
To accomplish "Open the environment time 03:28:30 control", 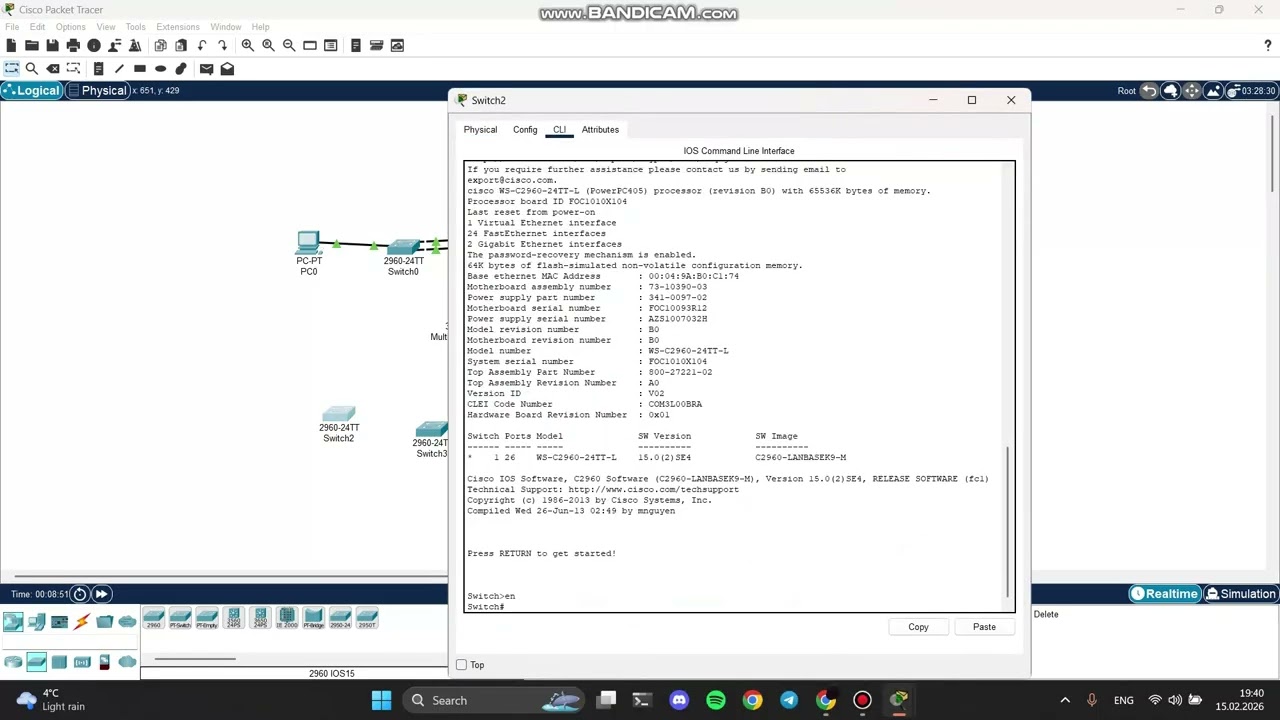I will tap(1251, 91).
